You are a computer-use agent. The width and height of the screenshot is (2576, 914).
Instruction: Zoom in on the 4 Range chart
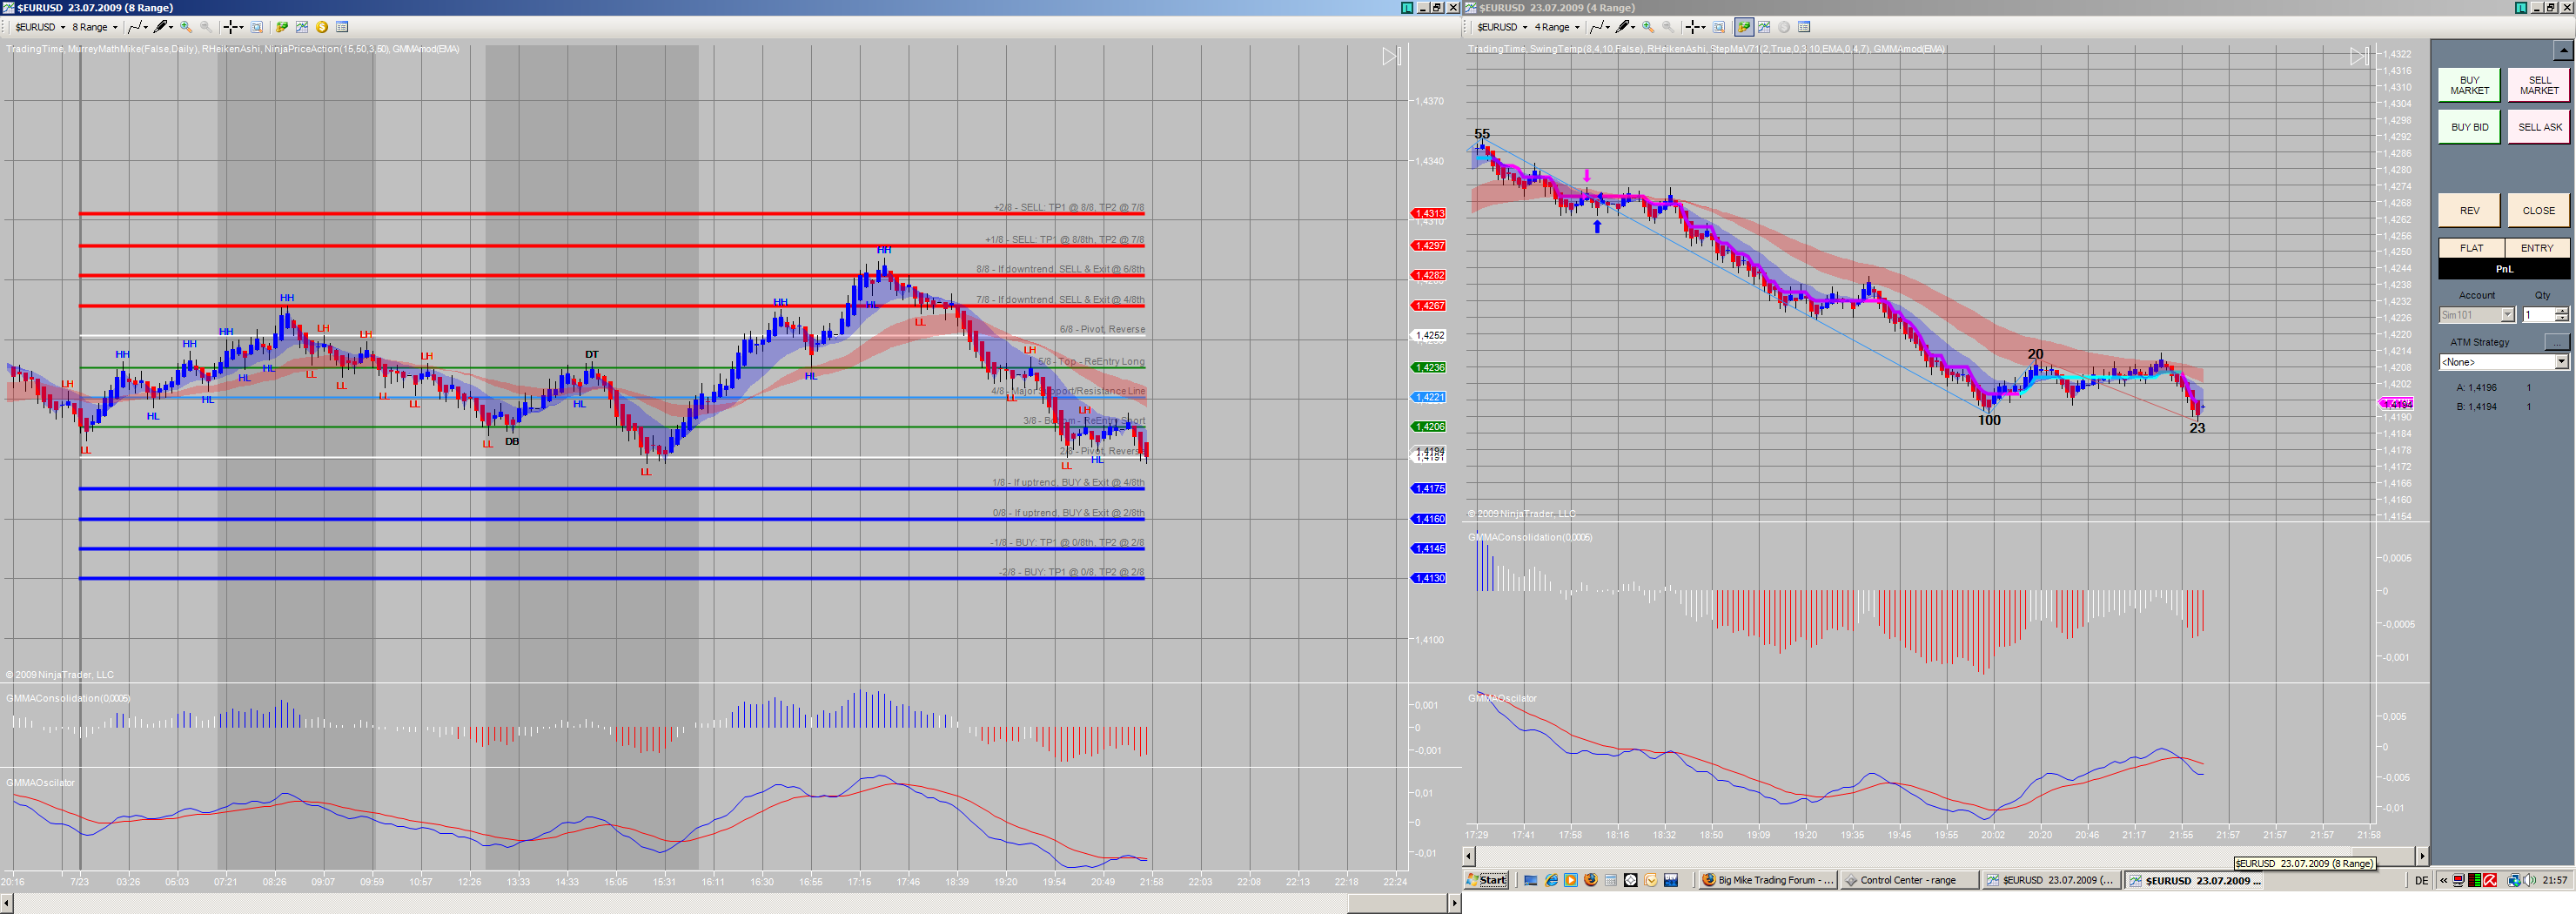coord(1648,27)
